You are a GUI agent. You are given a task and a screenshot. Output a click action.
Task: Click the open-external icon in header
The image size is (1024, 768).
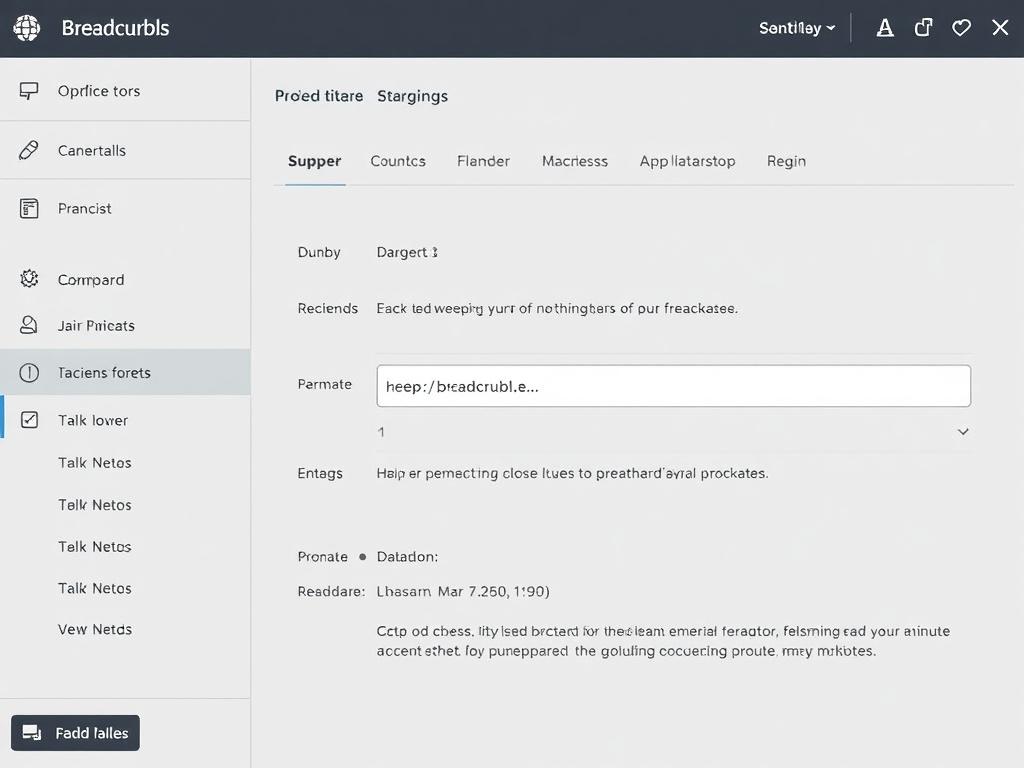point(923,28)
